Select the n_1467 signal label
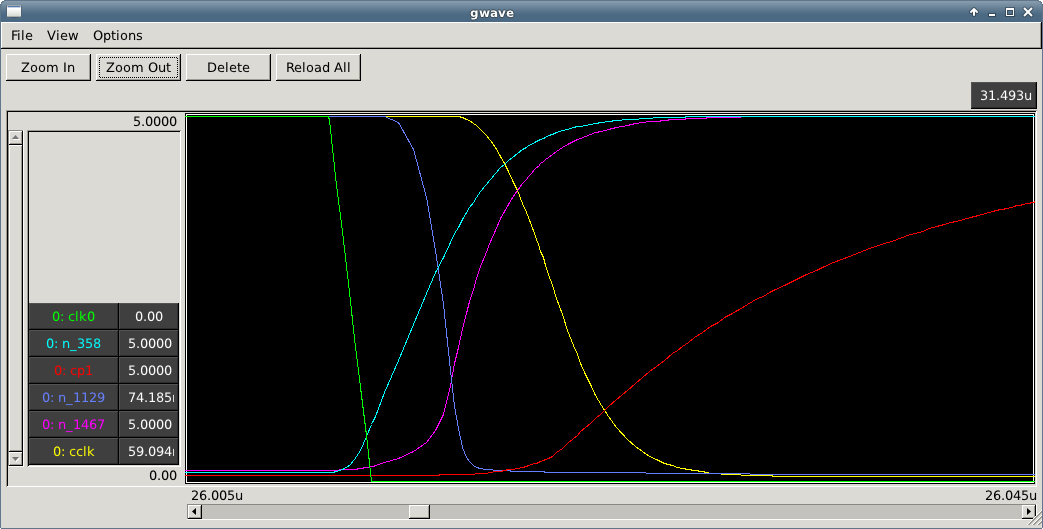The height and width of the screenshot is (529, 1043). [x=73, y=425]
